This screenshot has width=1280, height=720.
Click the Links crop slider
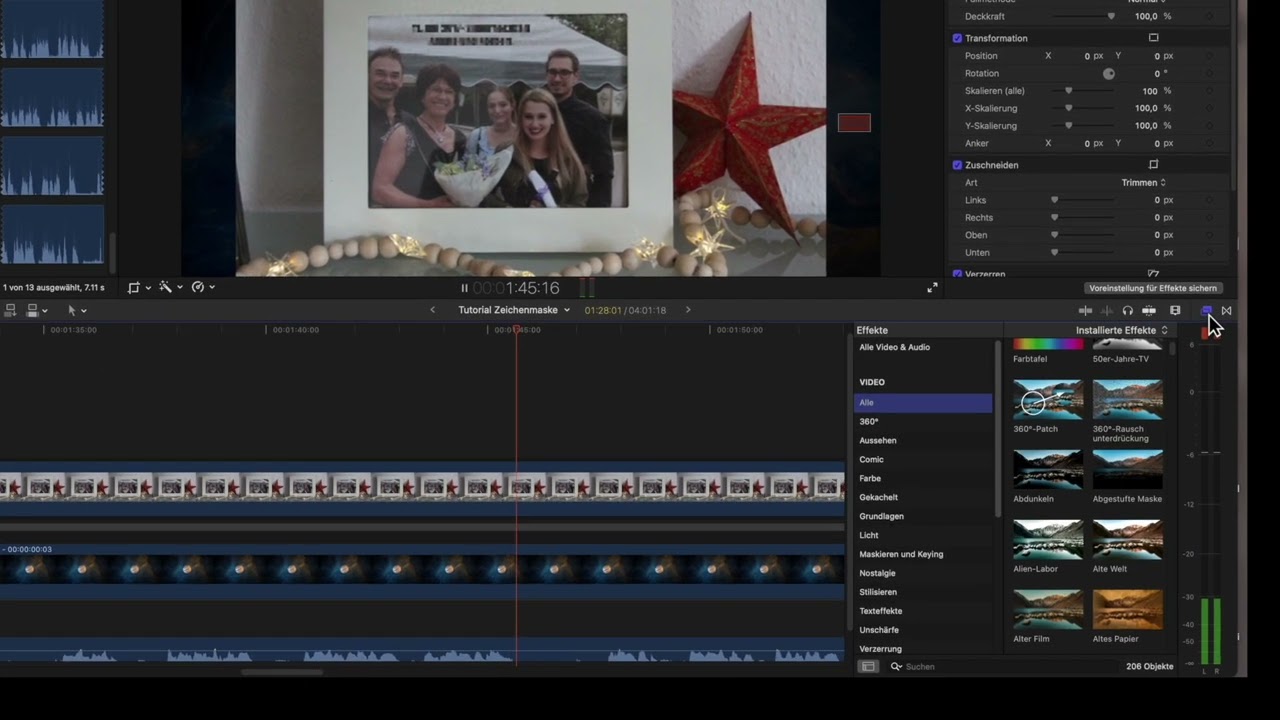1084,200
